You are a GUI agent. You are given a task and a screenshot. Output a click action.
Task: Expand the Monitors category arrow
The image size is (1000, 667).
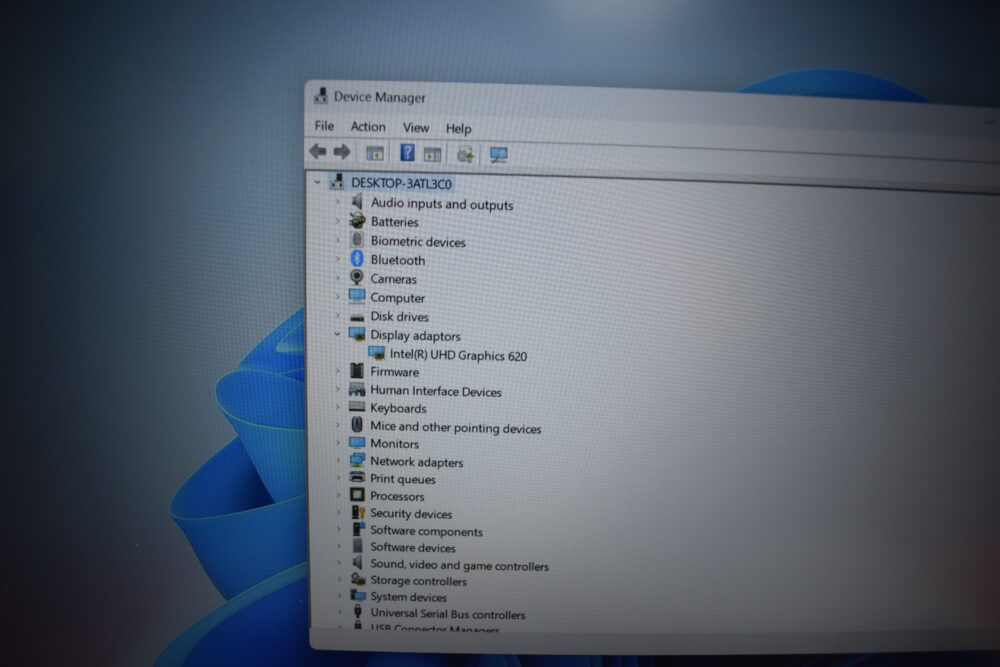[x=337, y=443]
